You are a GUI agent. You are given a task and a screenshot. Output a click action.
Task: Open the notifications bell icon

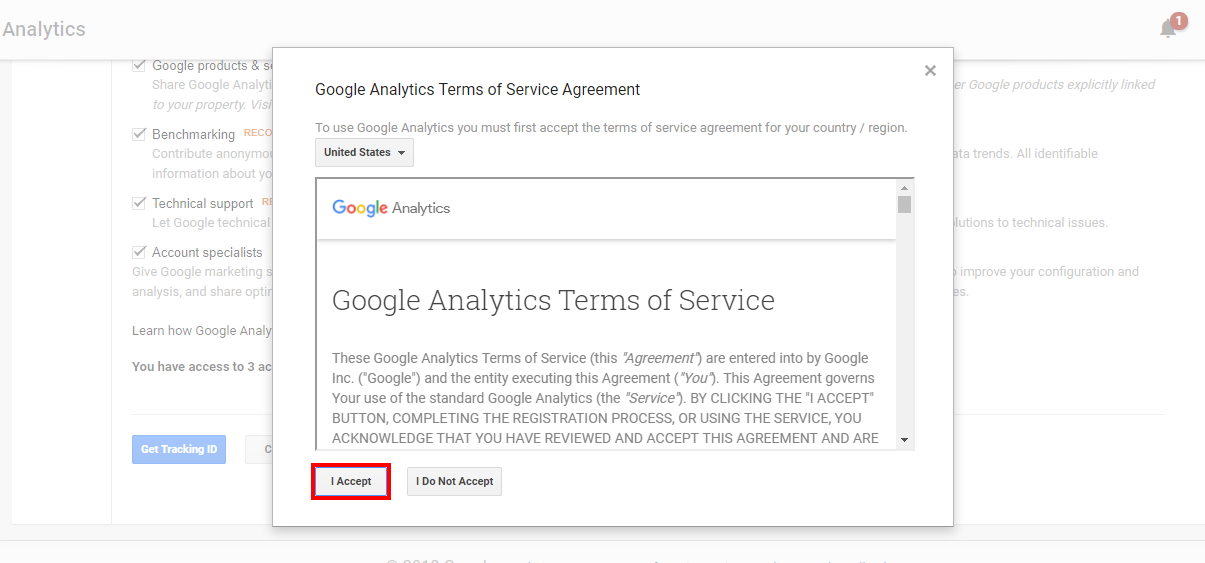pyautogui.click(x=1168, y=29)
